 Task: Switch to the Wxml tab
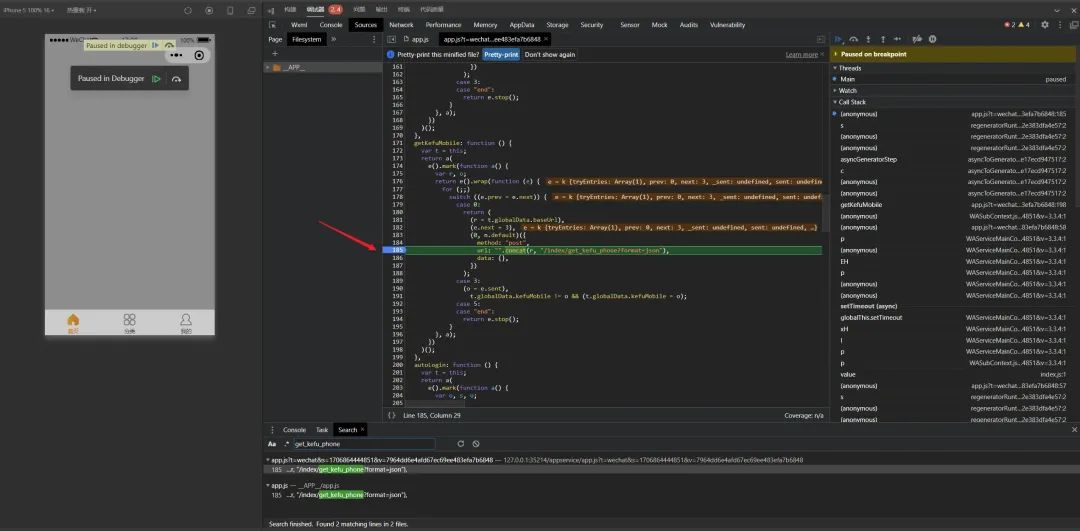tap(299, 25)
